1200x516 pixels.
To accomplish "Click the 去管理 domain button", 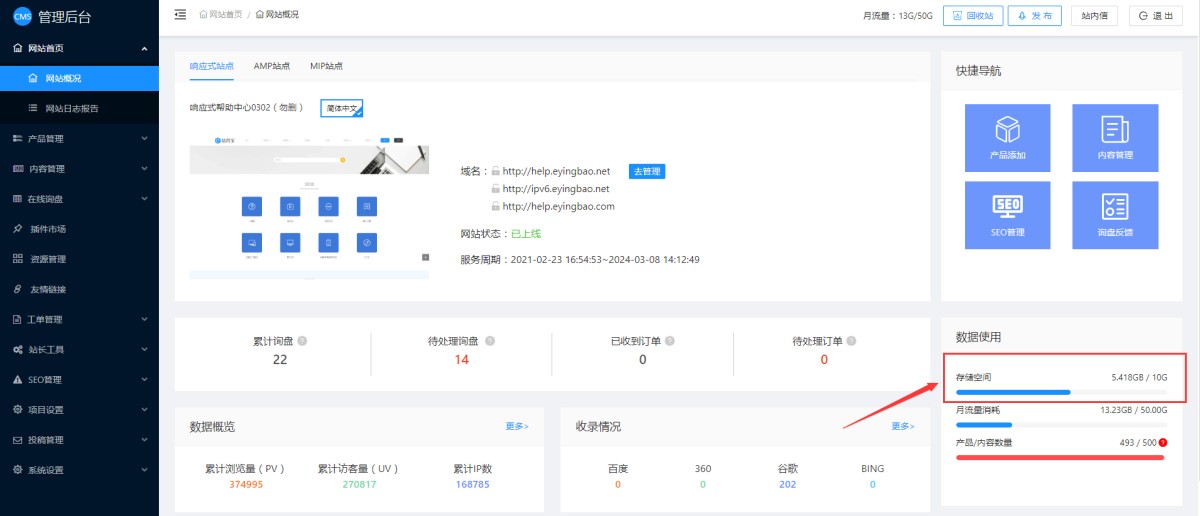I will [646, 171].
